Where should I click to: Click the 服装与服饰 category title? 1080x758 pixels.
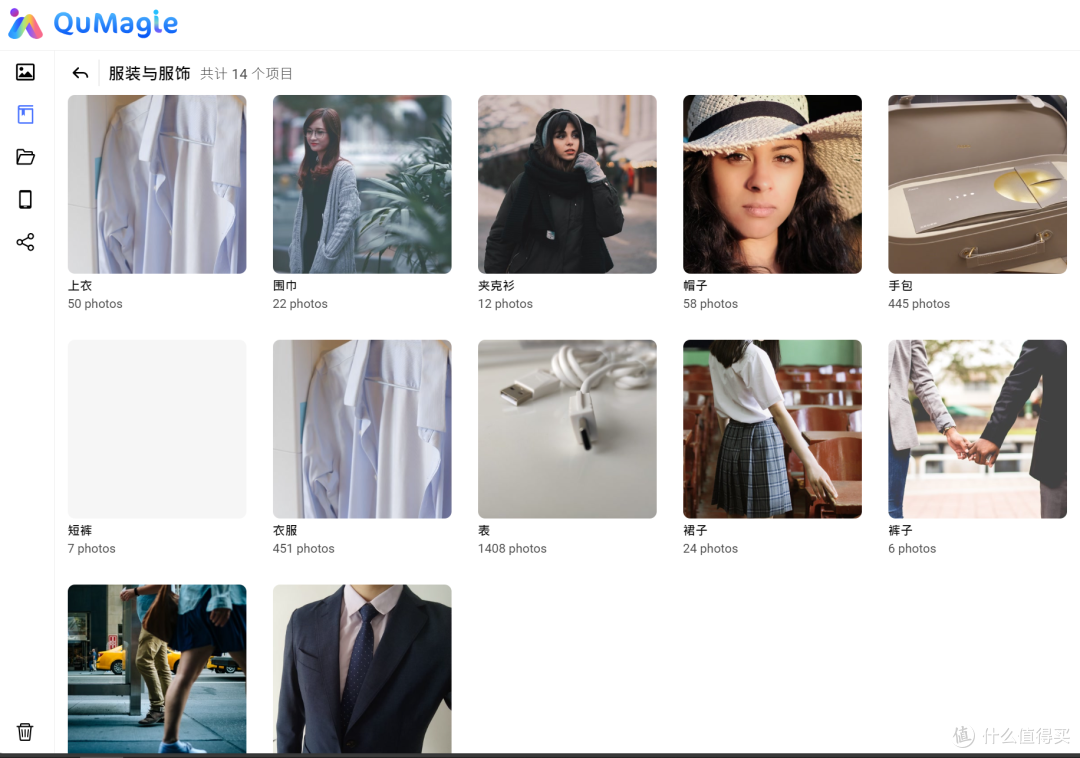(x=149, y=74)
